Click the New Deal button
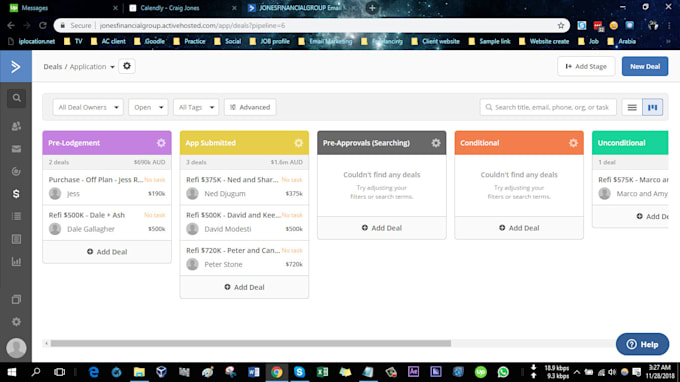Image resolution: width=680 pixels, height=382 pixels. [x=645, y=66]
